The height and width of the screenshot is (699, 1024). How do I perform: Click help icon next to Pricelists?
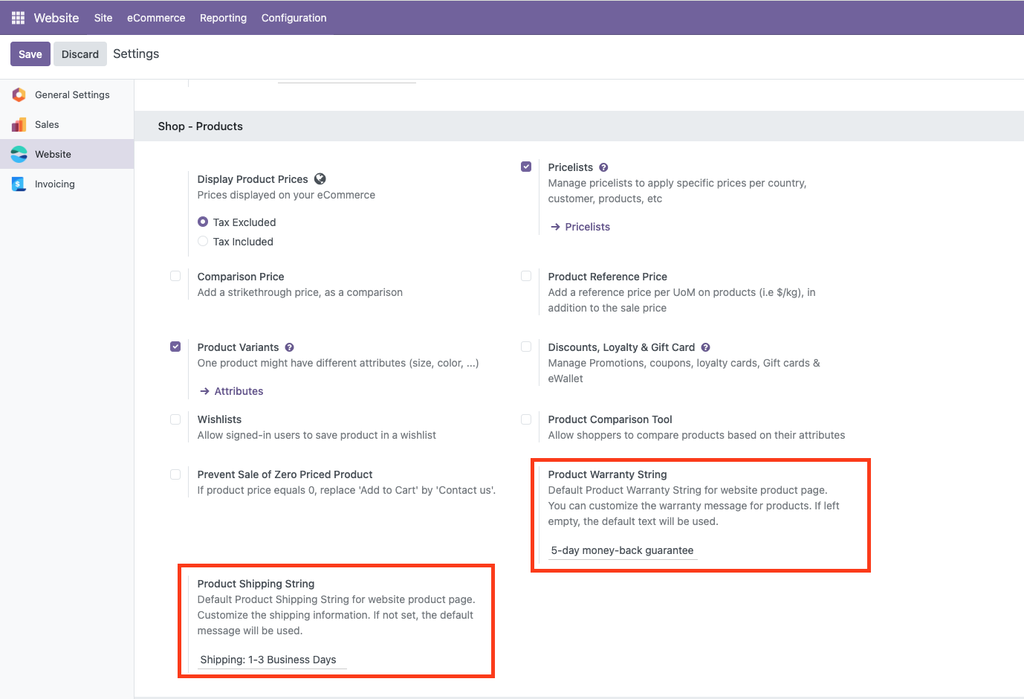pos(603,168)
